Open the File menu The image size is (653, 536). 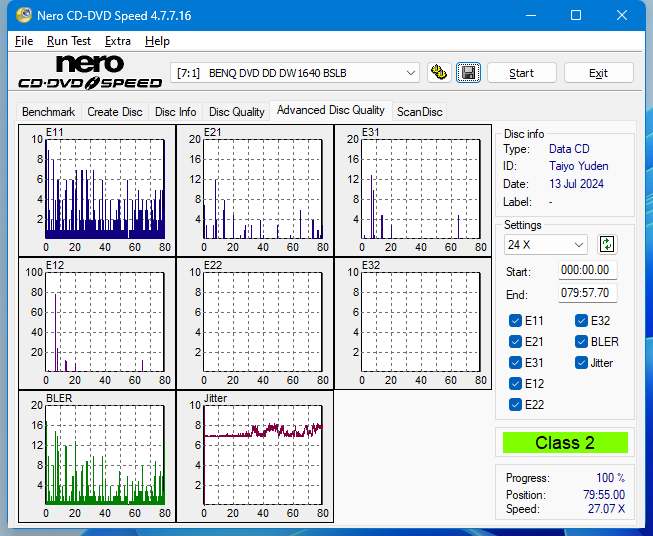(24, 41)
